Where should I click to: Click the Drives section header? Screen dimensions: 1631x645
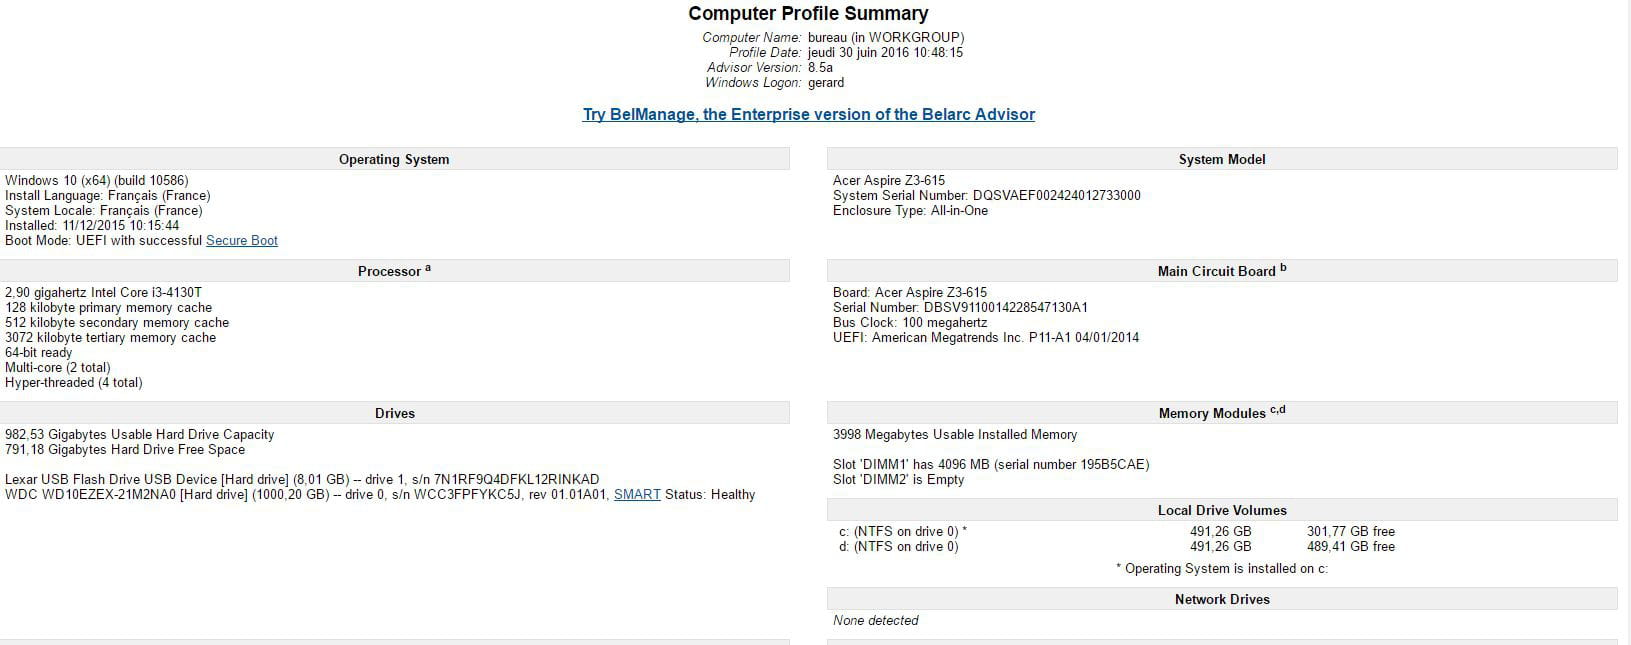coord(394,413)
